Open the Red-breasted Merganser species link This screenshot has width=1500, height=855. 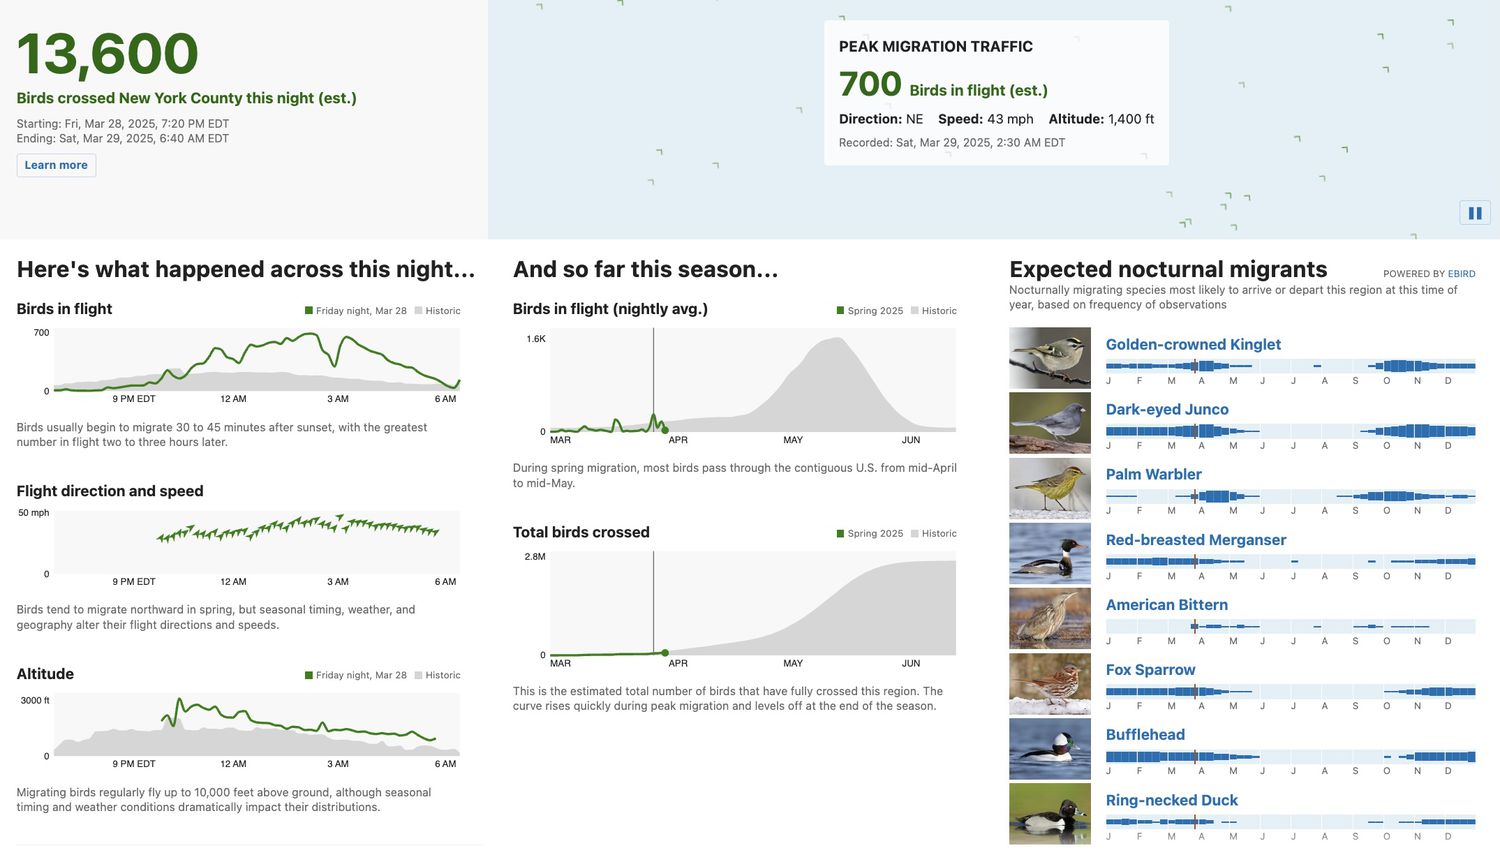point(1196,539)
